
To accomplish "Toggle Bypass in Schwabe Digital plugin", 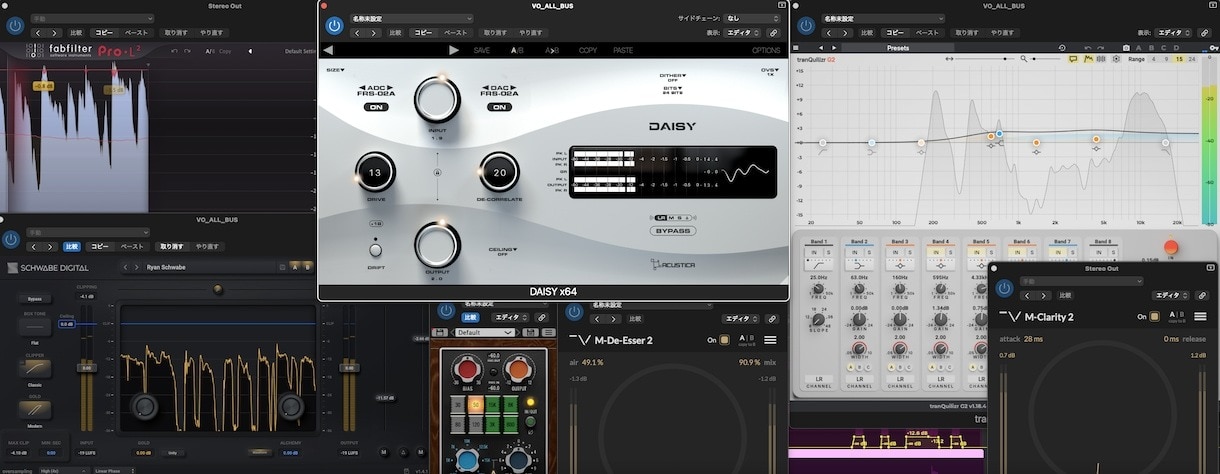I will point(34,298).
